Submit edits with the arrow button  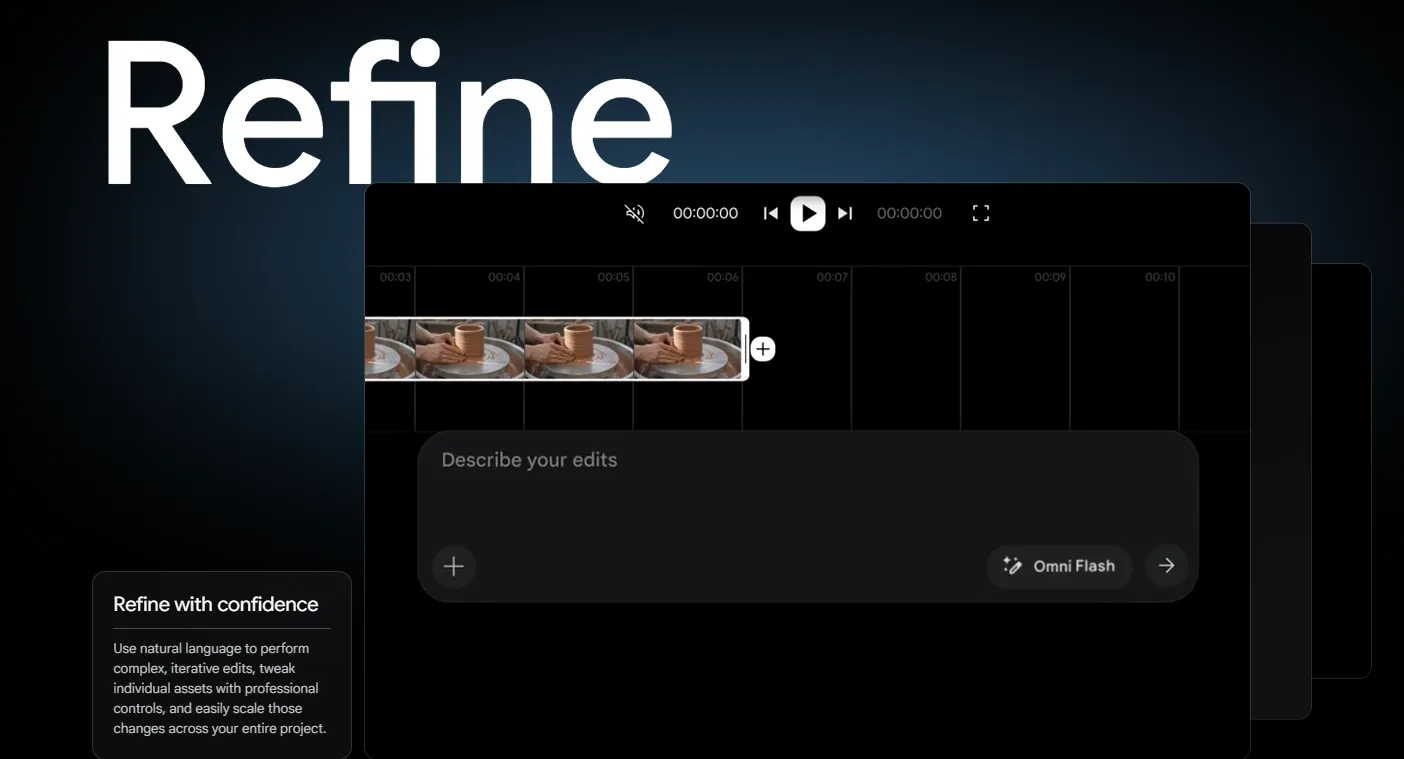tap(1166, 566)
